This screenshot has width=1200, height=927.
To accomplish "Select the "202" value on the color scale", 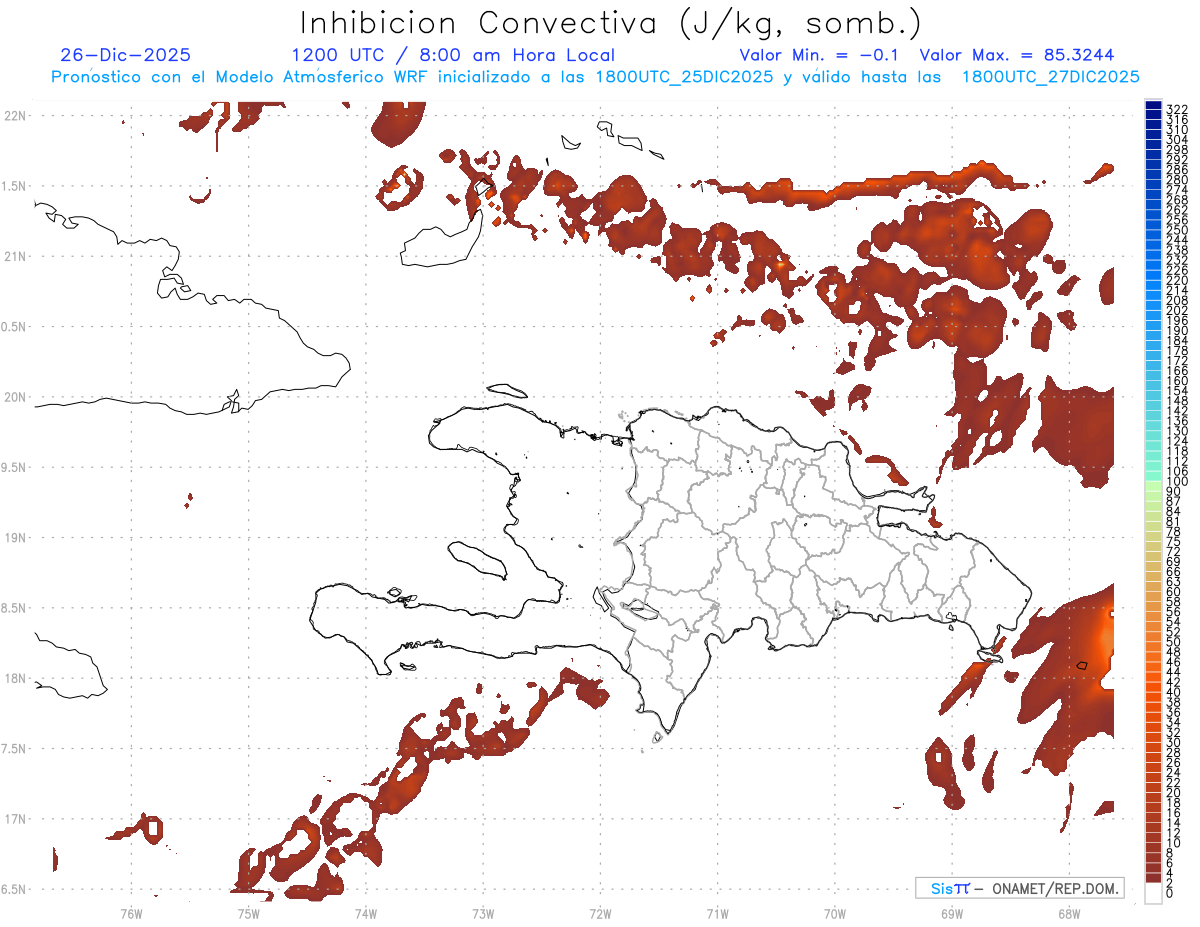I will pos(1177,311).
